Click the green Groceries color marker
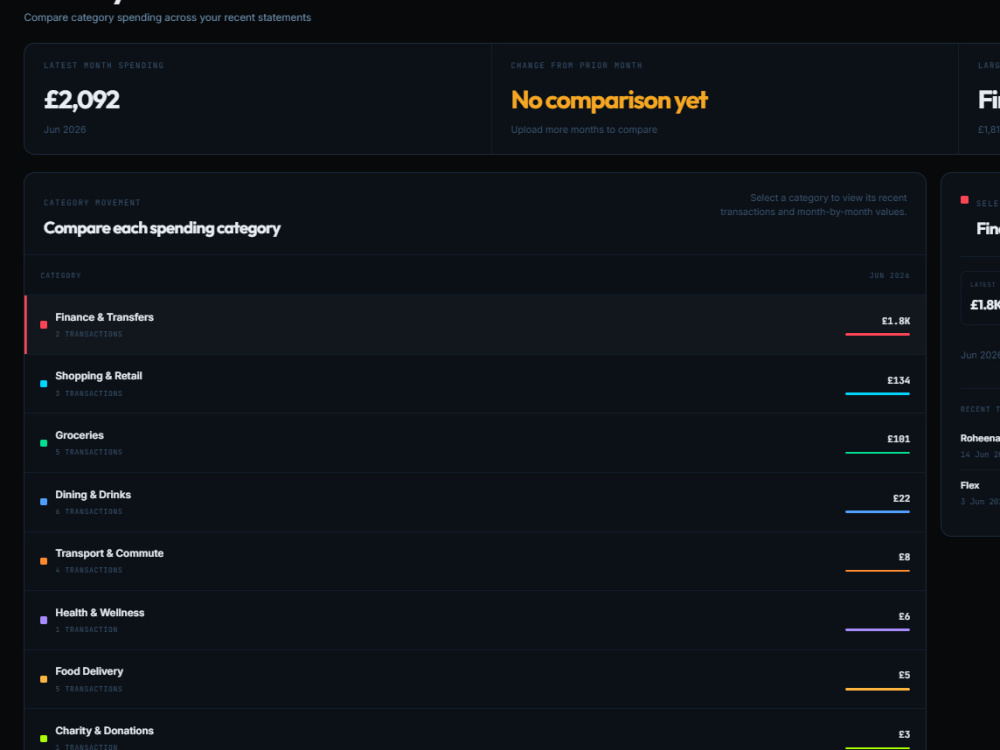This screenshot has width=1000, height=750. [43, 443]
